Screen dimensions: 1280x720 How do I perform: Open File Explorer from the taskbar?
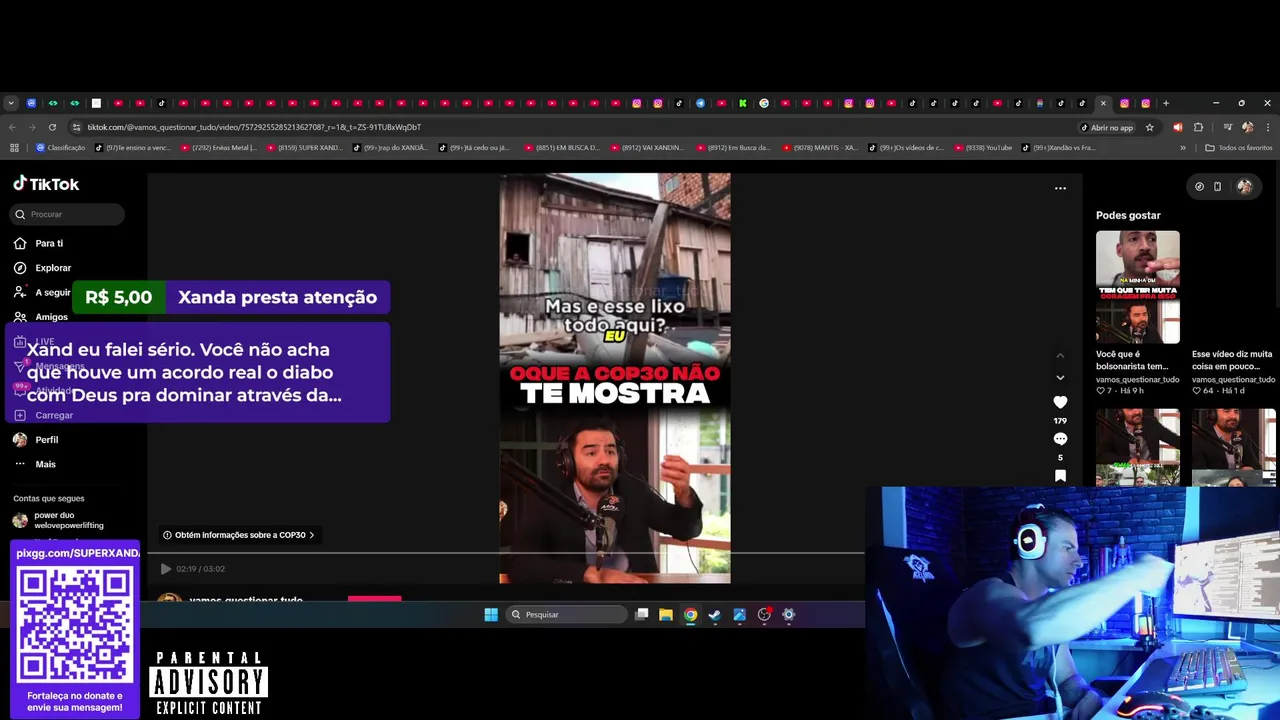(x=666, y=615)
